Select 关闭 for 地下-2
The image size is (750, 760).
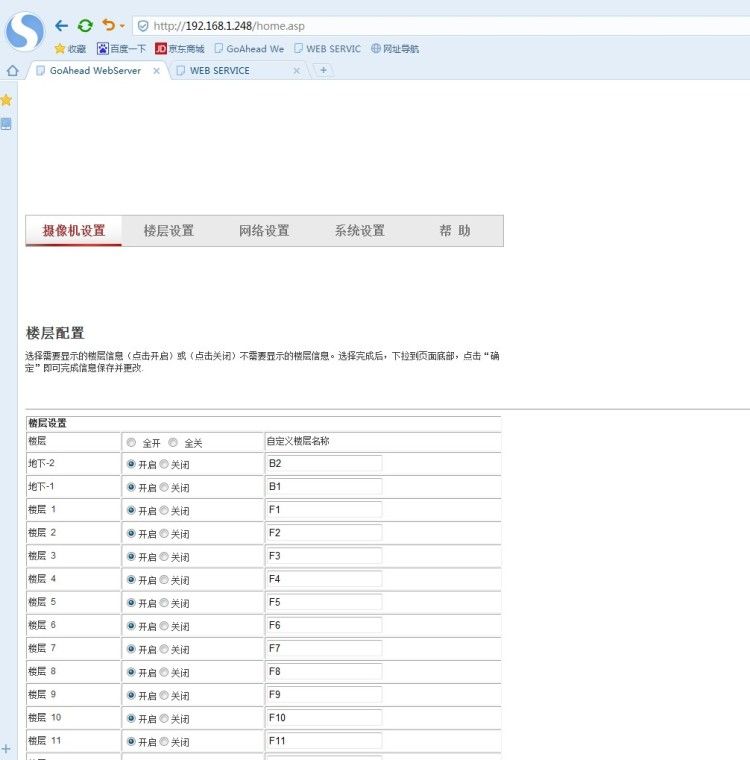[164, 464]
